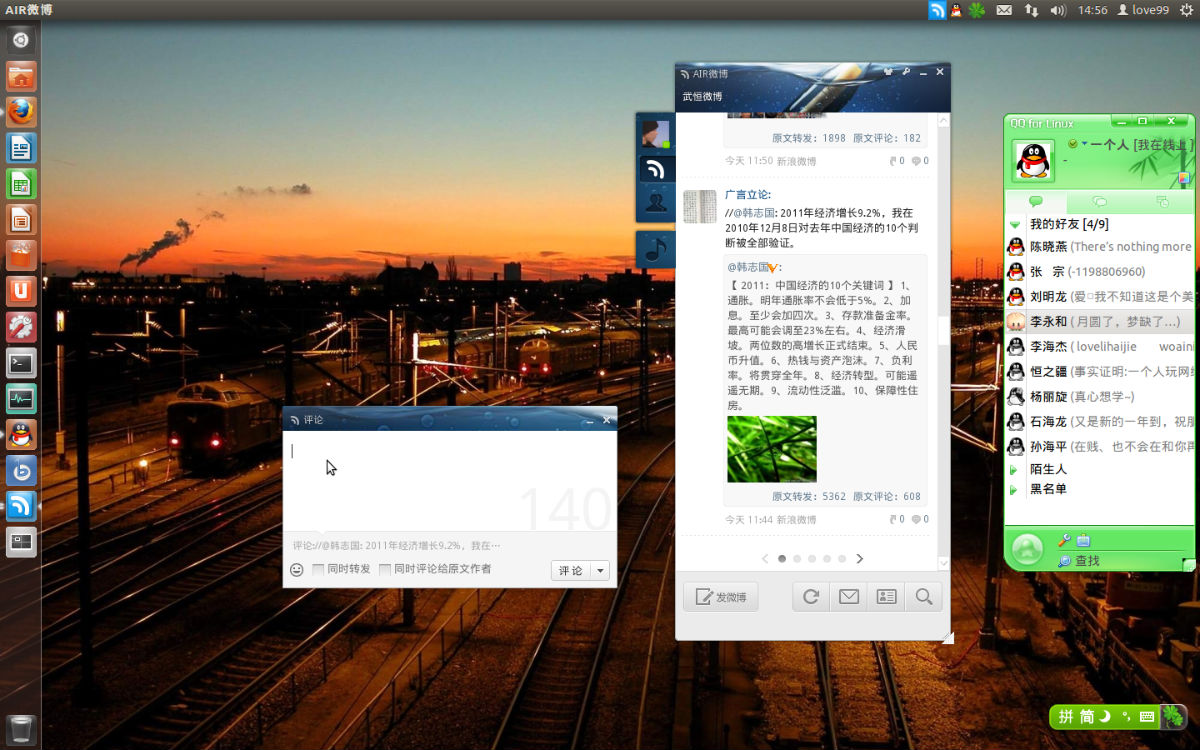Image resolution: width=1200 pixels, height=750 pixels.
Task: Switch to the QQ contacts tab
Action: click(1036, 202)
